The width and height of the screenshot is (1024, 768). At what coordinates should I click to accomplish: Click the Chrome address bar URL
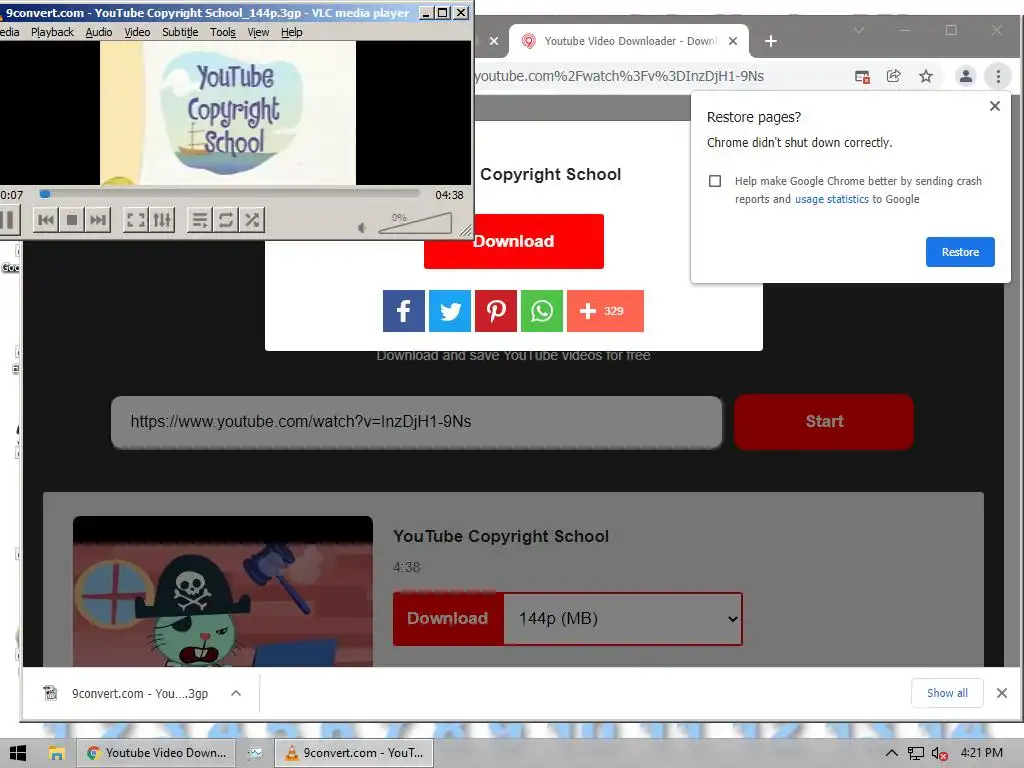(619, 76)
